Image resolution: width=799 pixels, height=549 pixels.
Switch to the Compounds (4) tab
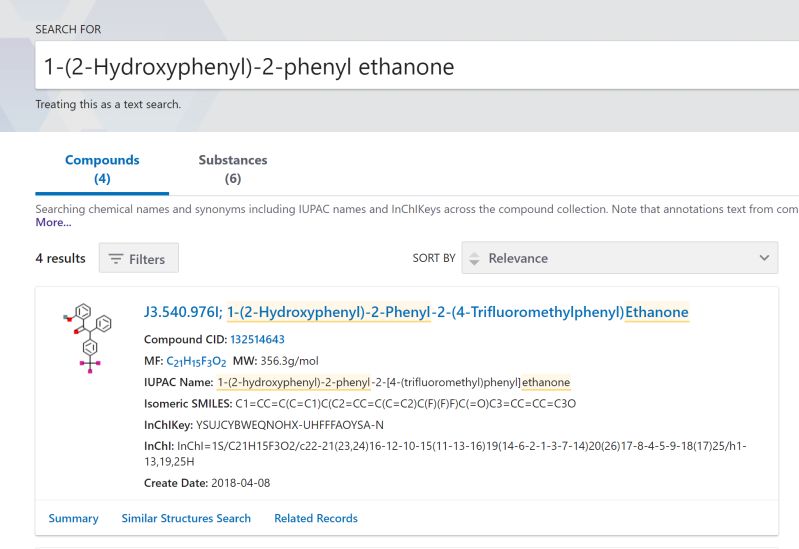tap(102, 169)
